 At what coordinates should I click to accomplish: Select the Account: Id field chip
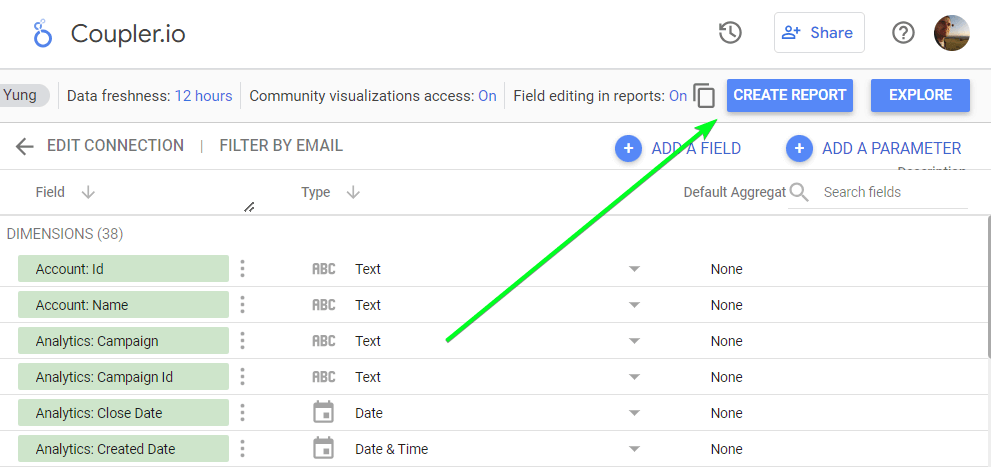point(123,269)
